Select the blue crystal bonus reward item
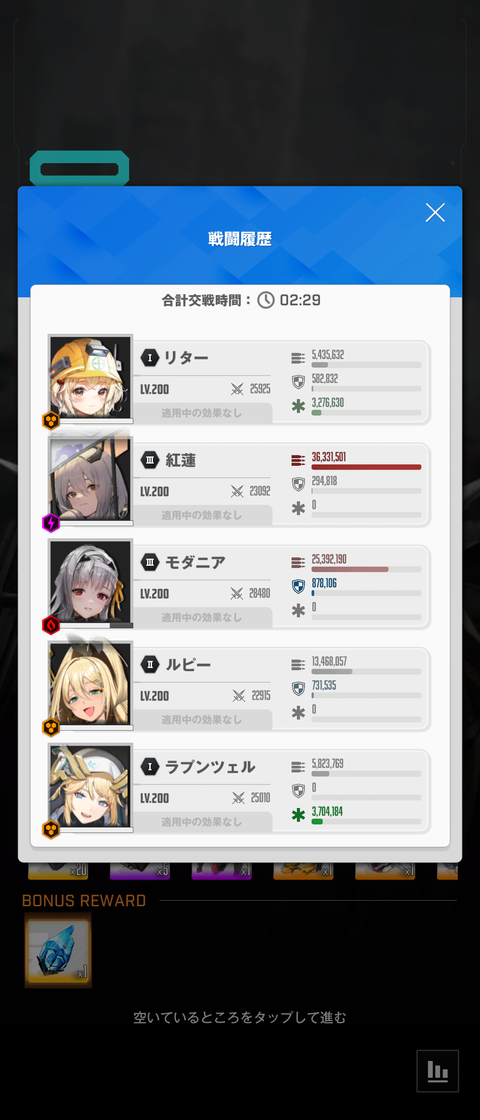Screen dimensions: 480x1120 (x=59, y=951)
